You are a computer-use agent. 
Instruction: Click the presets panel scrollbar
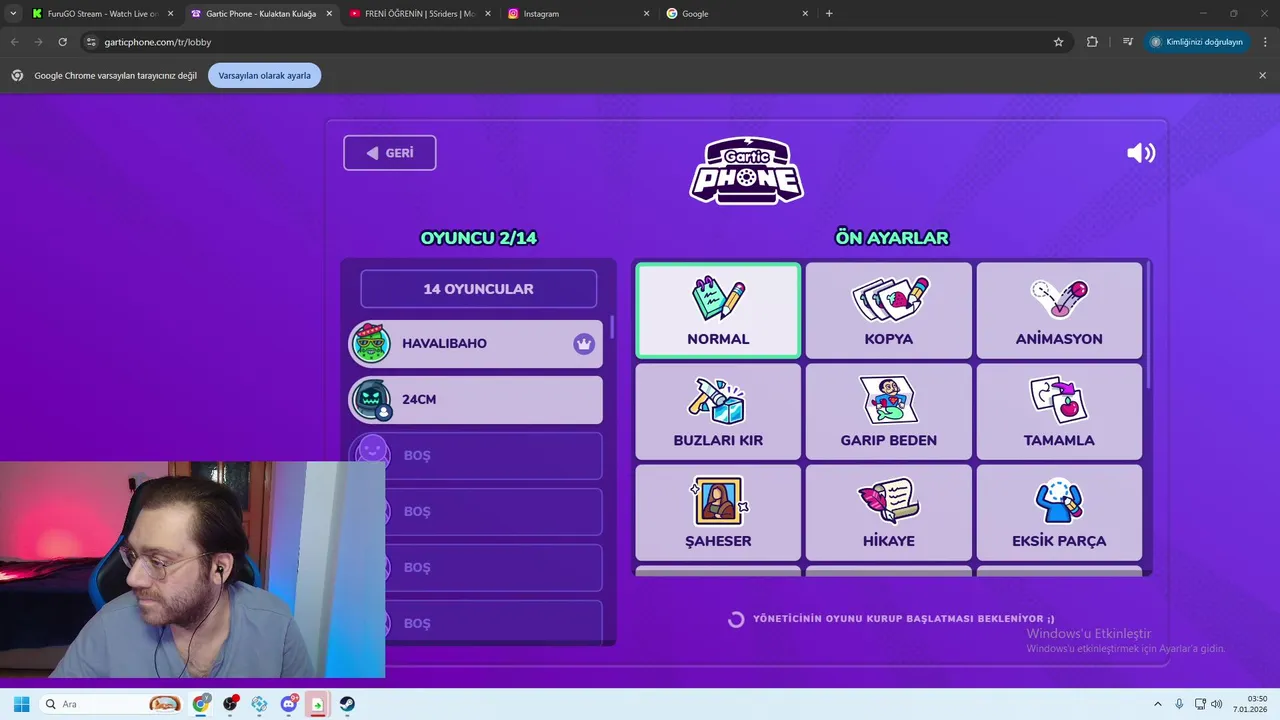click(1148, 325)
